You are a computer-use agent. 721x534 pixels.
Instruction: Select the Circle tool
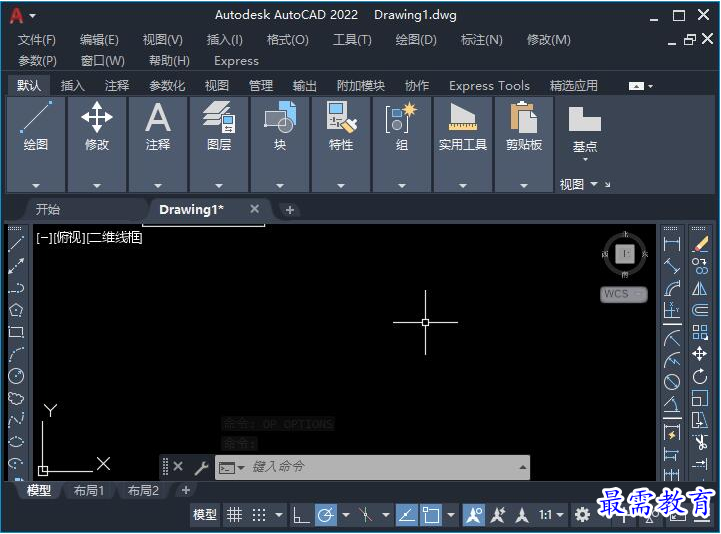click(16, 376)
